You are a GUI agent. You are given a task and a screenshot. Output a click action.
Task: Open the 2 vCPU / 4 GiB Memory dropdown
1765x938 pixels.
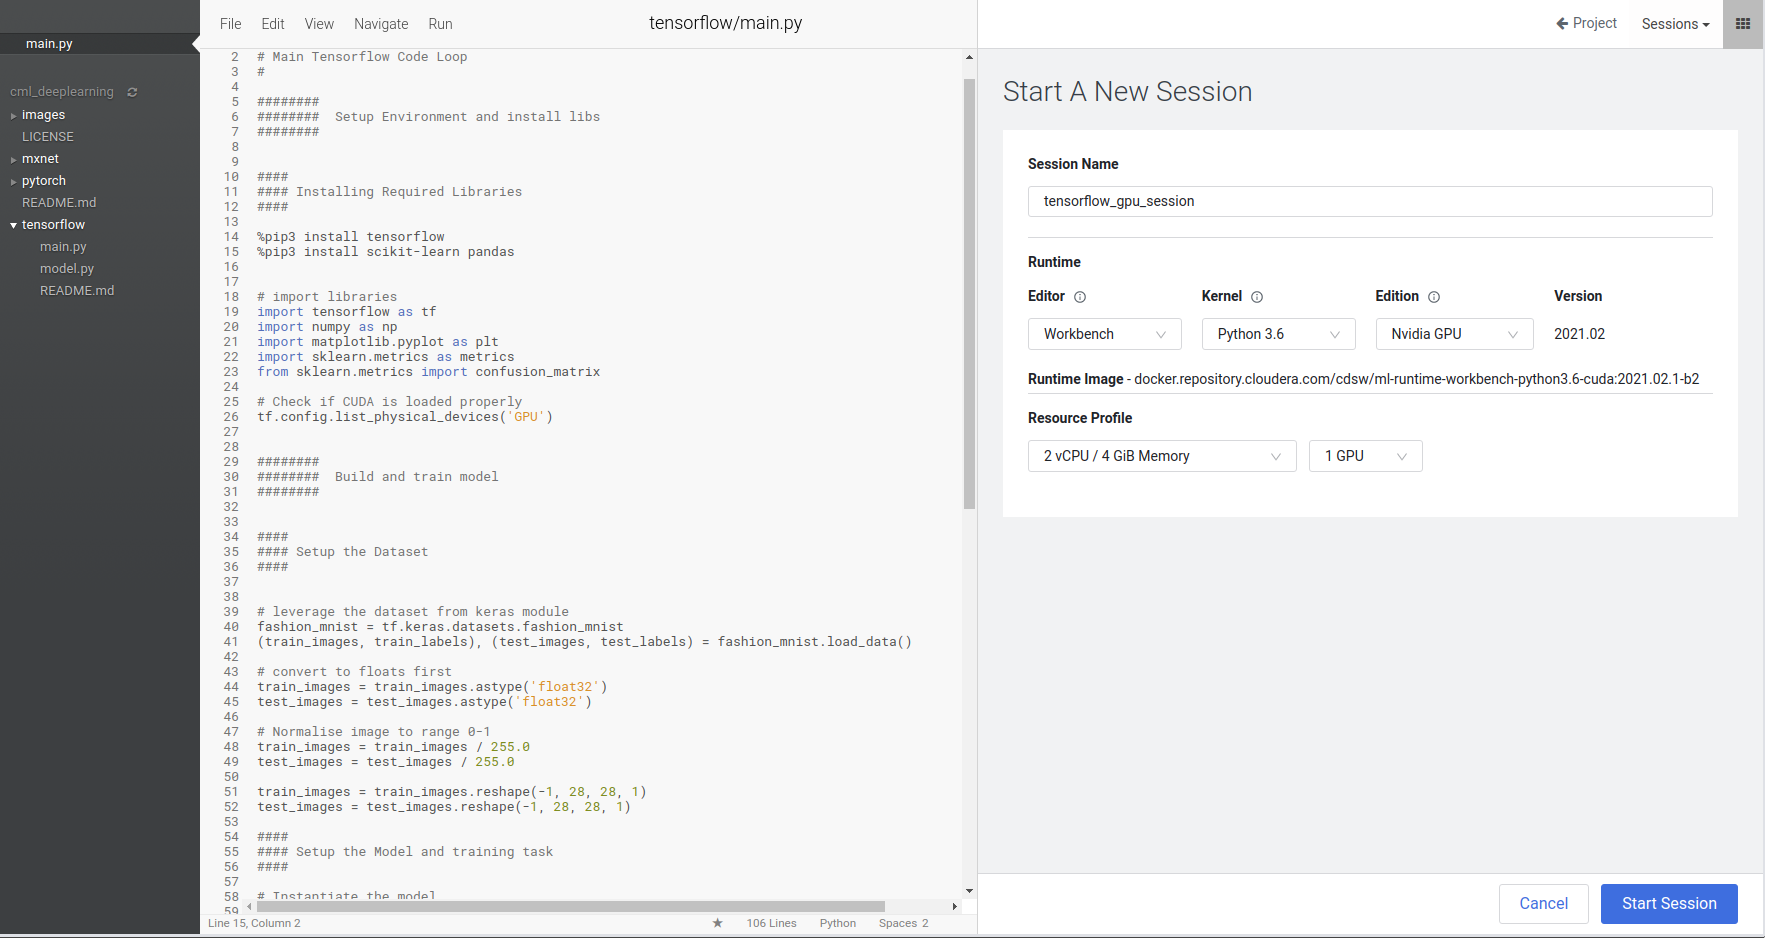[x=1162, y=456]
